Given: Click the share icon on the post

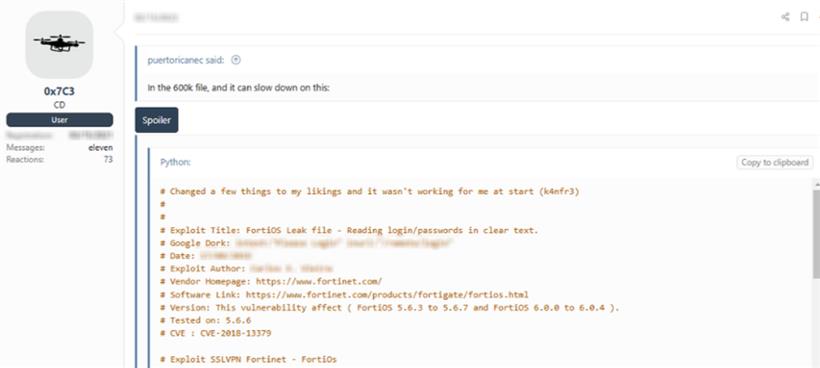Looking at the screenshot, I should click(785, 17).
